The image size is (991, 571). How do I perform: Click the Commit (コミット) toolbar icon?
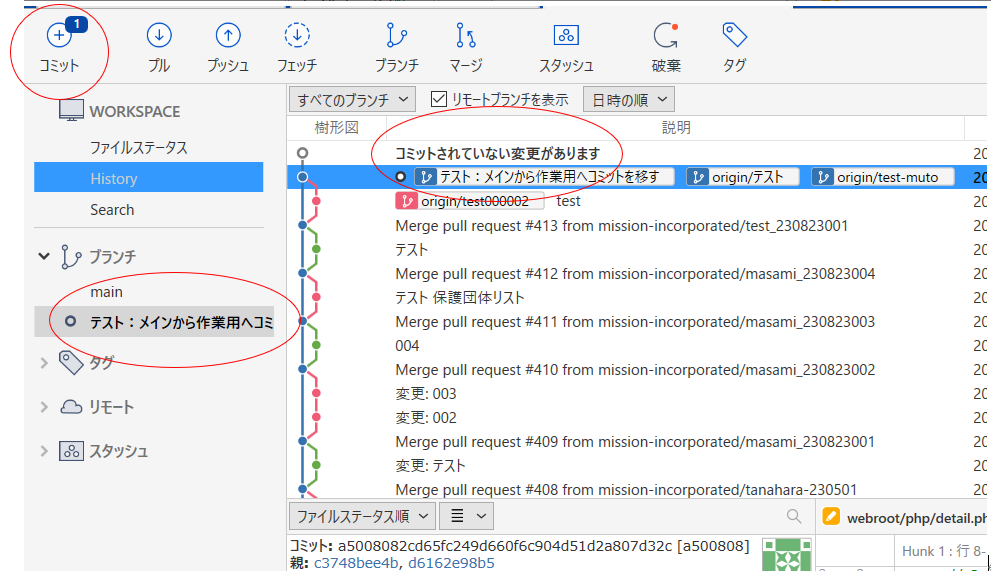(59, 38)
